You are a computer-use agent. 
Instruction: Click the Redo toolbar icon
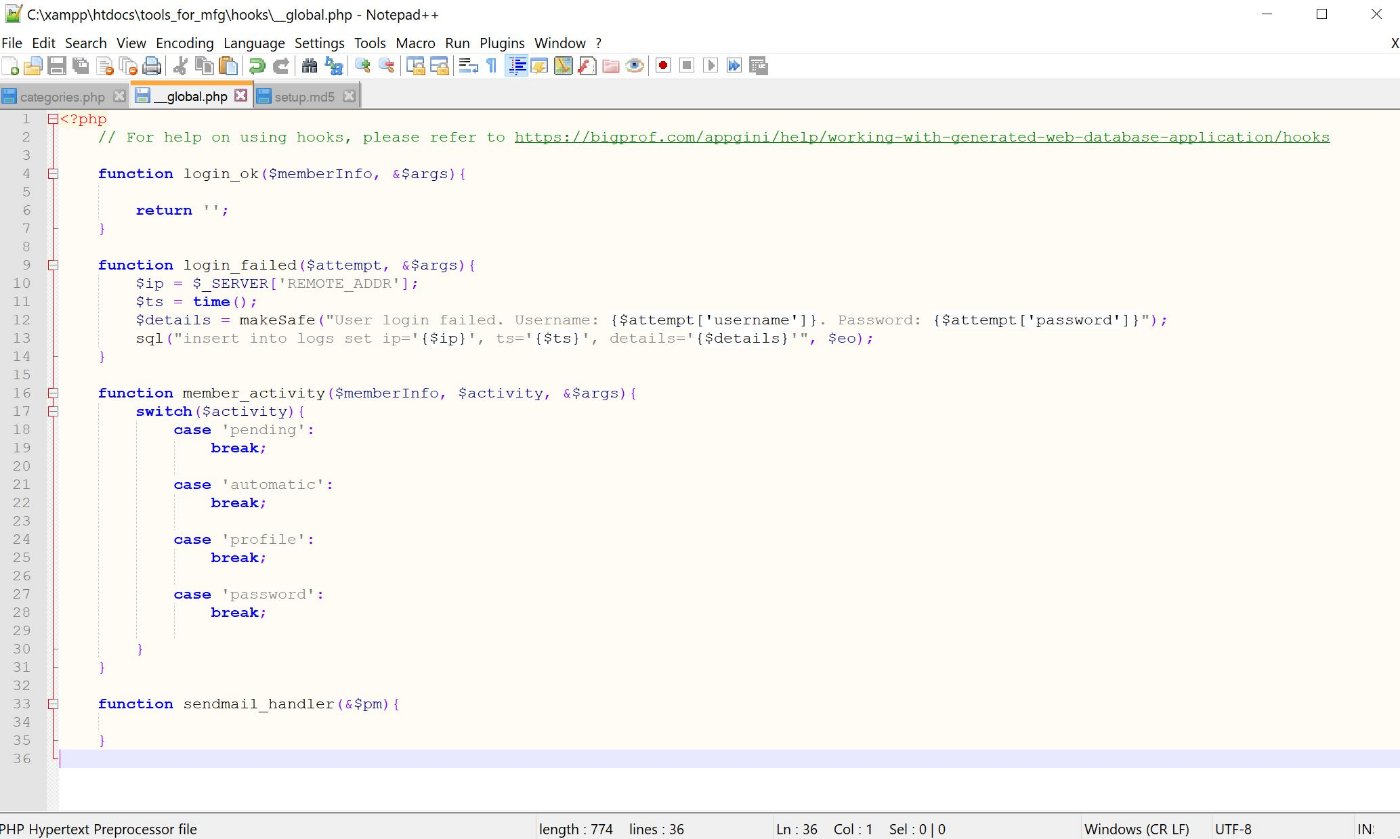pos(282,66)
